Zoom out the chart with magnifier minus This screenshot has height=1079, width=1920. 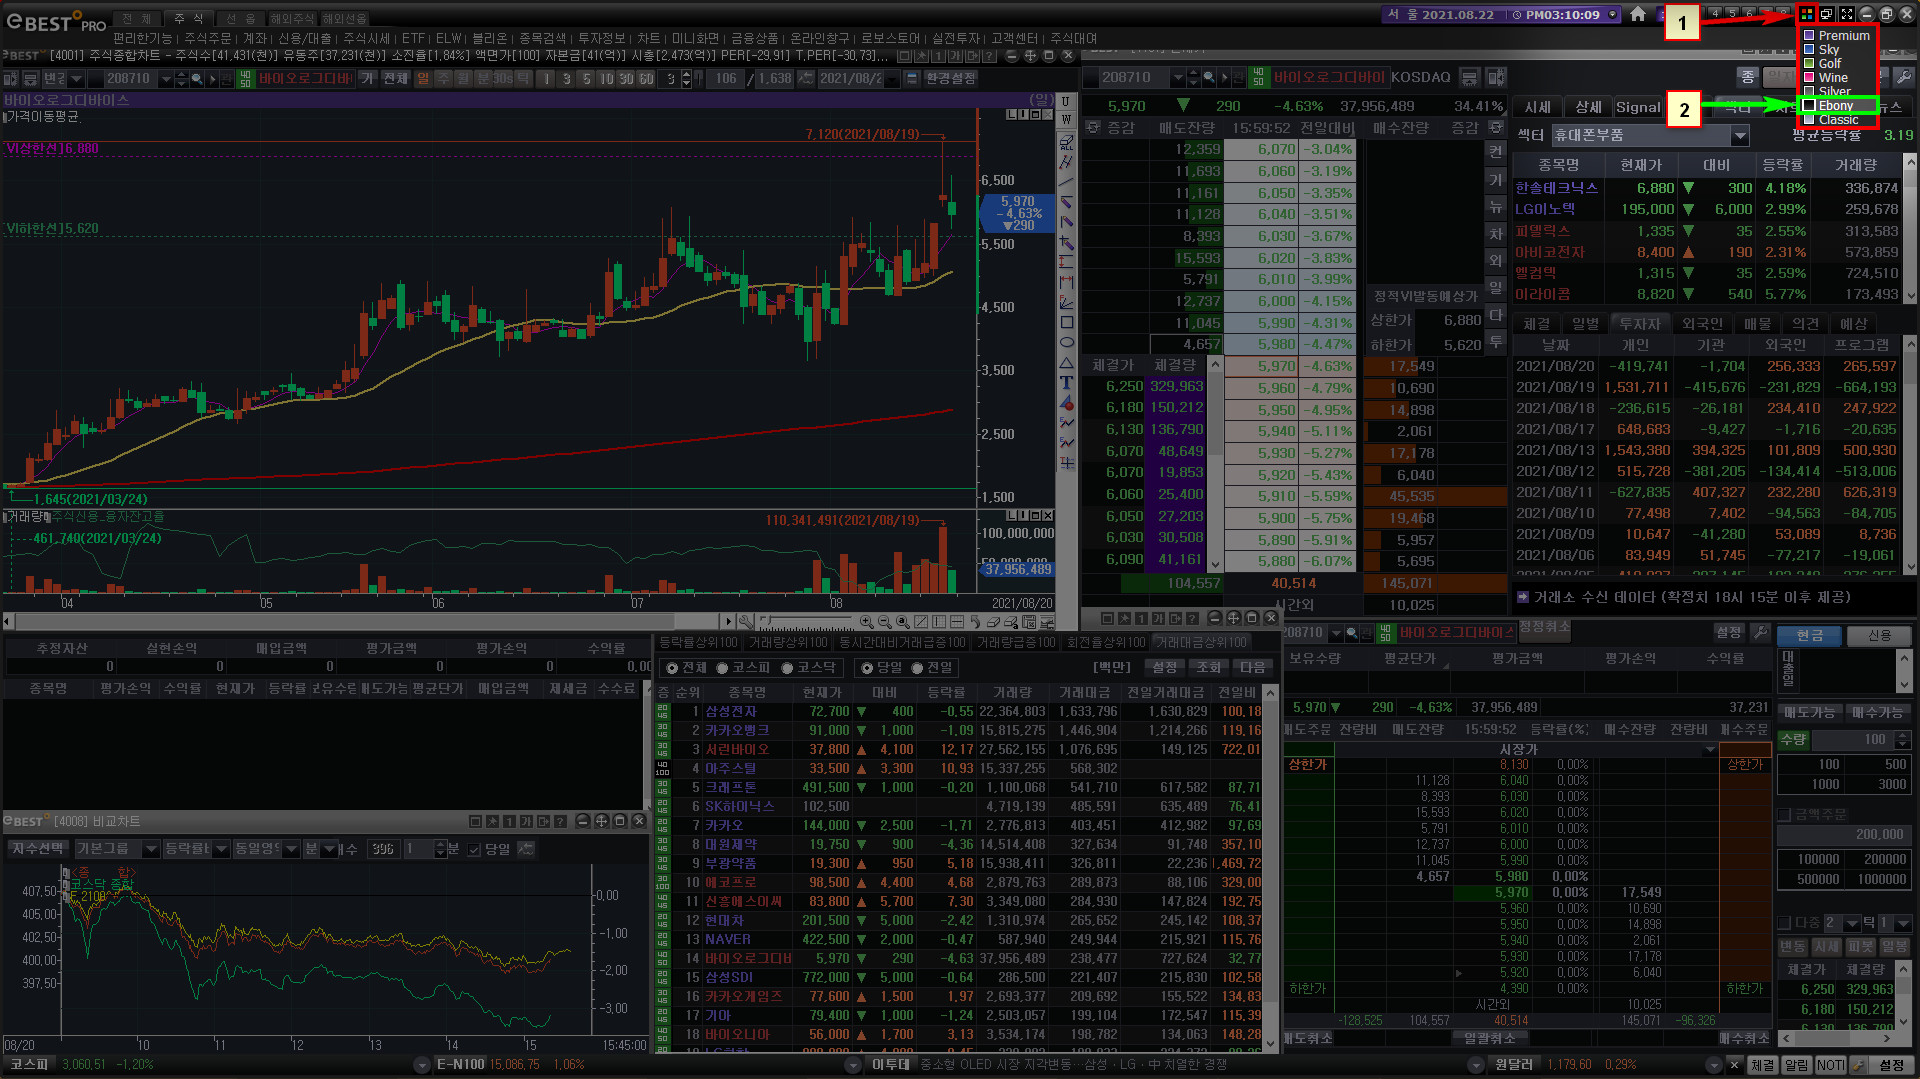click(885, 622)
